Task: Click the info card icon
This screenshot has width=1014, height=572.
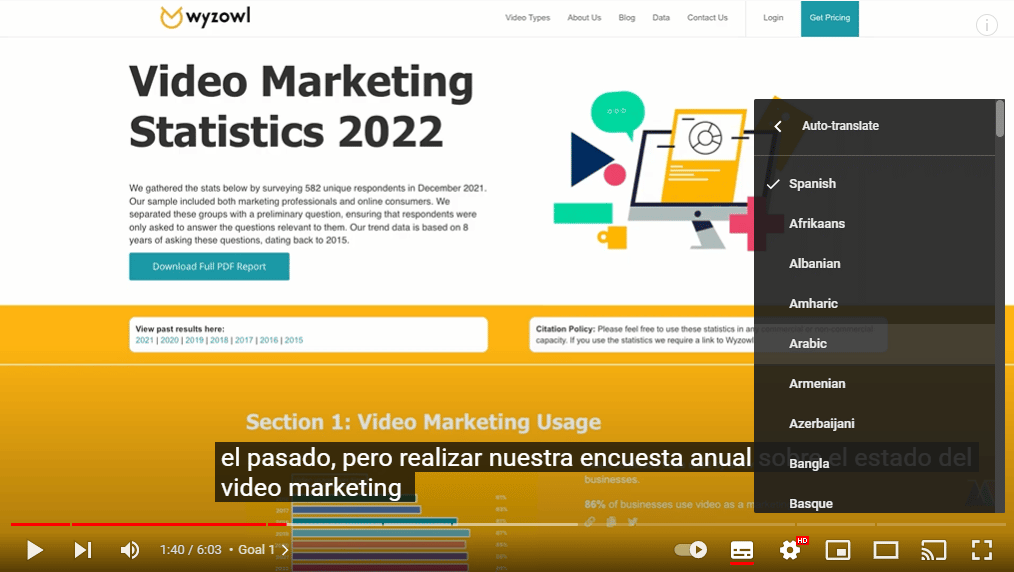Action: [987, 25]
